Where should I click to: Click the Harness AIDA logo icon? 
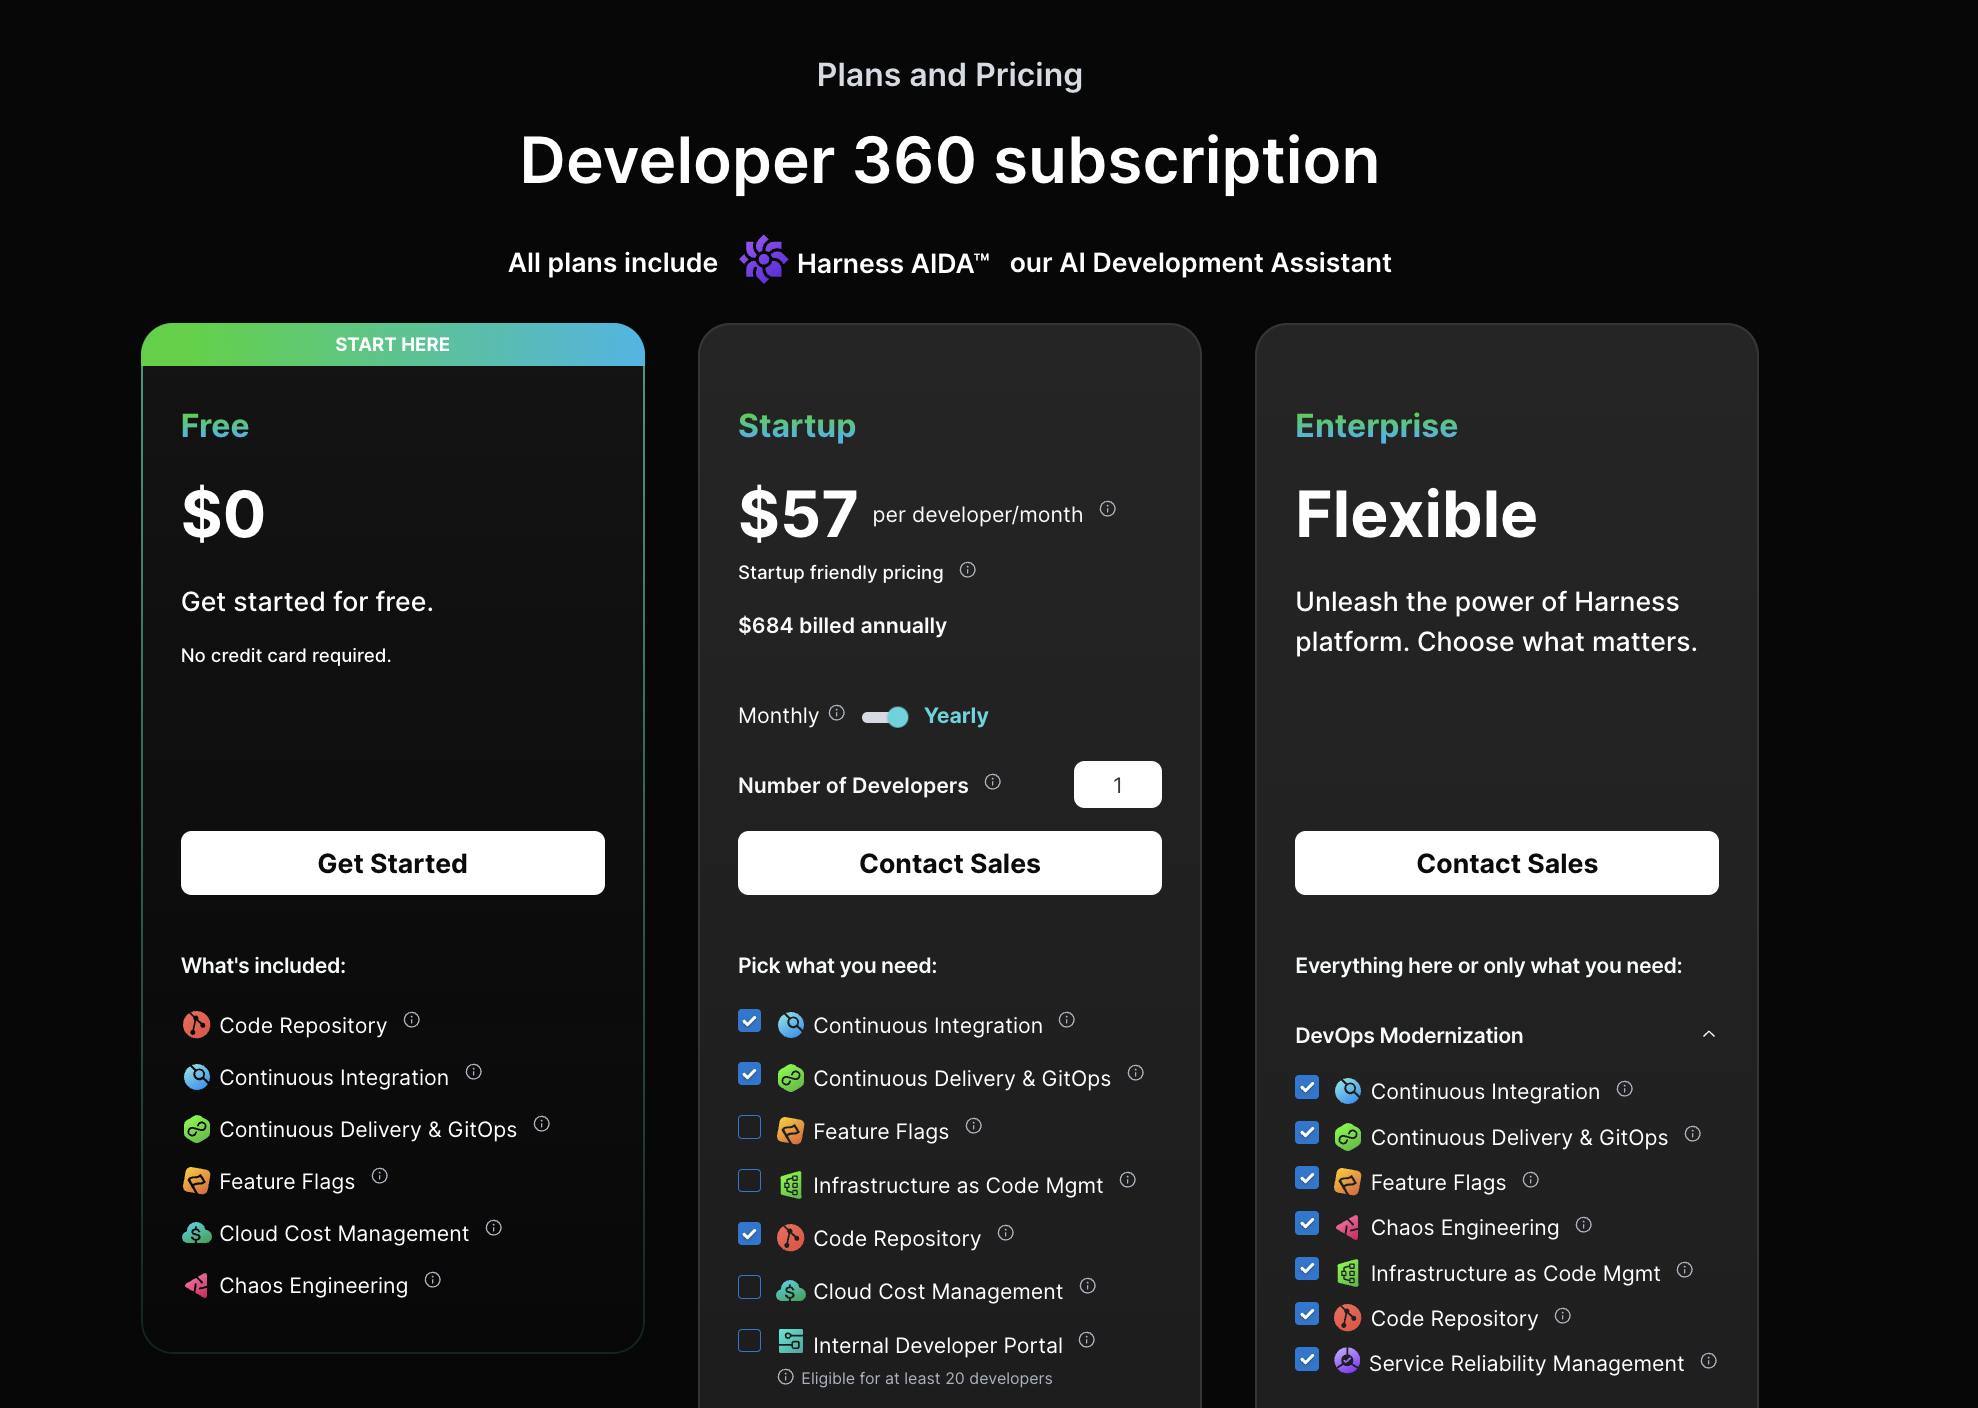tap(763, 260)
